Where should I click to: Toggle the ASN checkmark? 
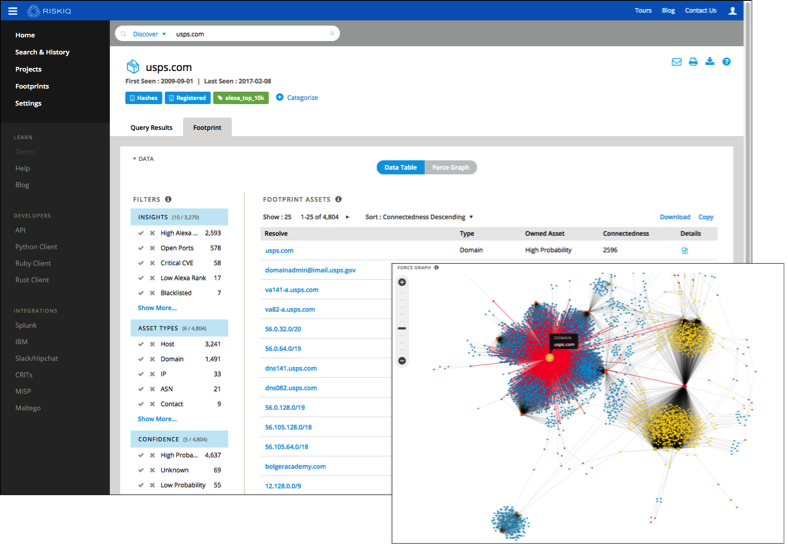click(141, 389)
